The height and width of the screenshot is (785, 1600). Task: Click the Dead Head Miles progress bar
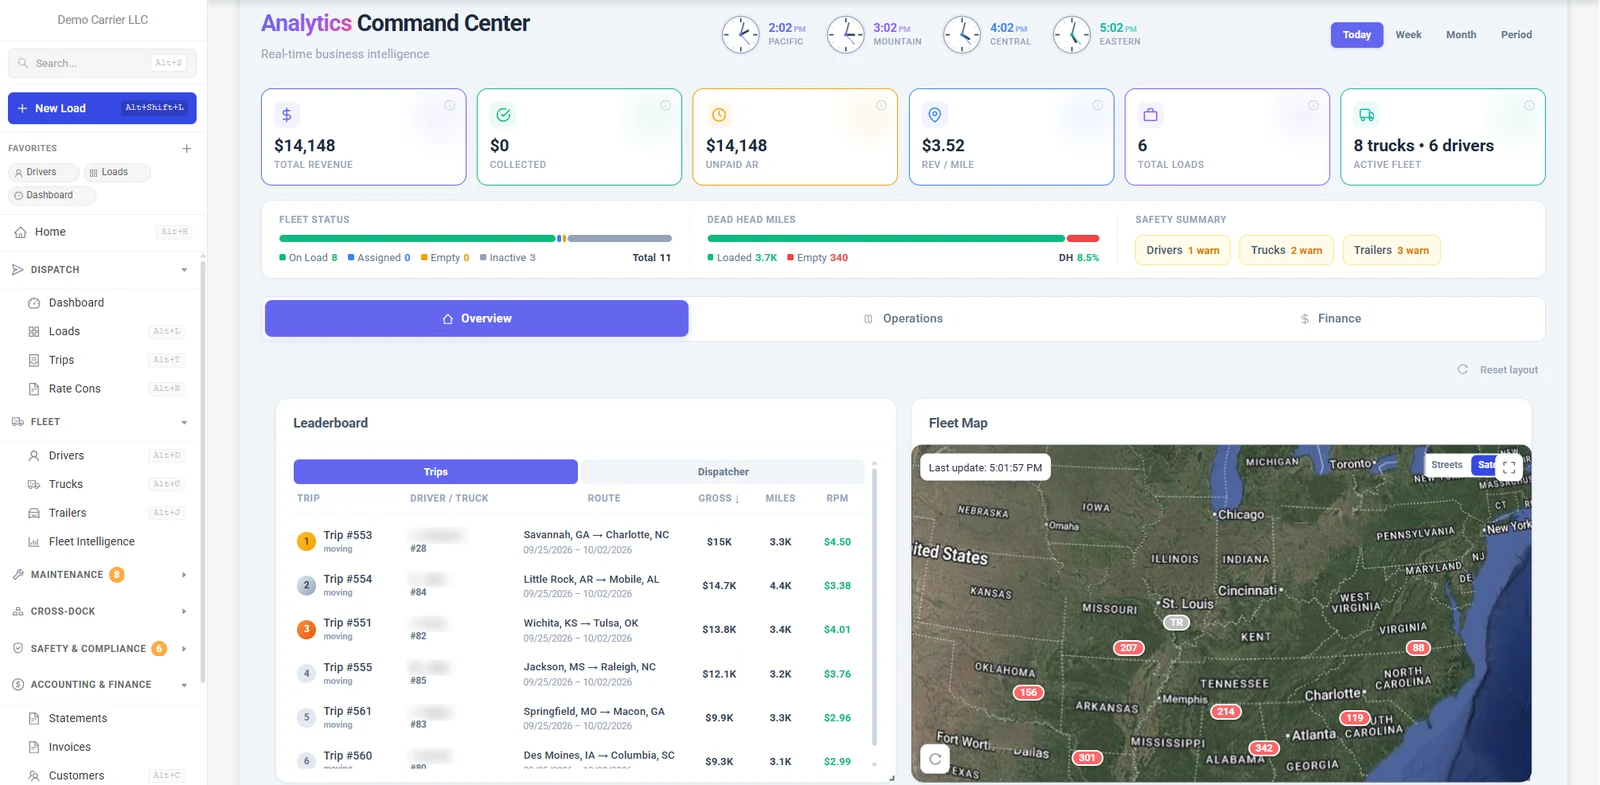click(x=903, y=238)
